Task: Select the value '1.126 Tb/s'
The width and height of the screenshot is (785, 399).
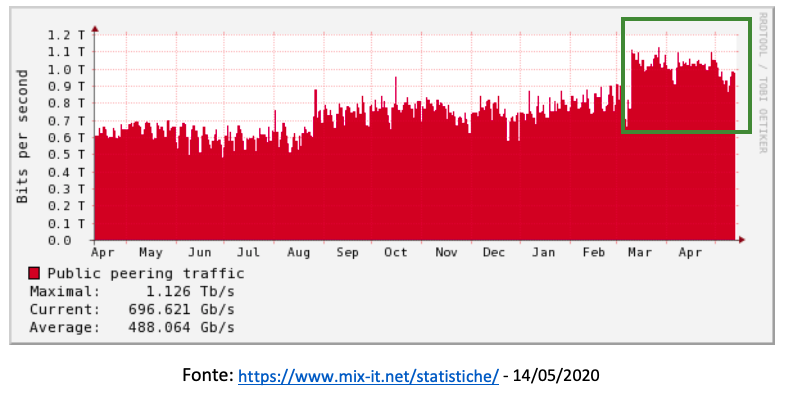Action: click(190, 291)
